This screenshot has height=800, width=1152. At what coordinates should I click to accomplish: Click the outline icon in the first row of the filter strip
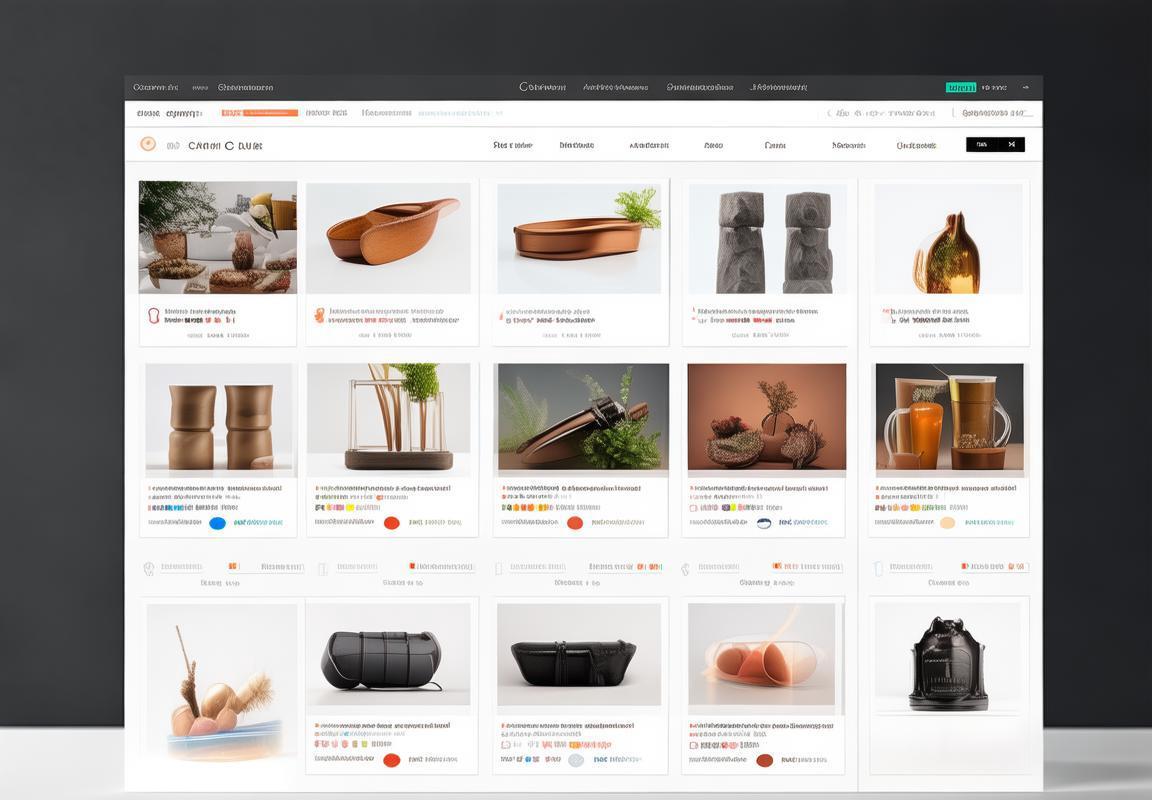149,568
